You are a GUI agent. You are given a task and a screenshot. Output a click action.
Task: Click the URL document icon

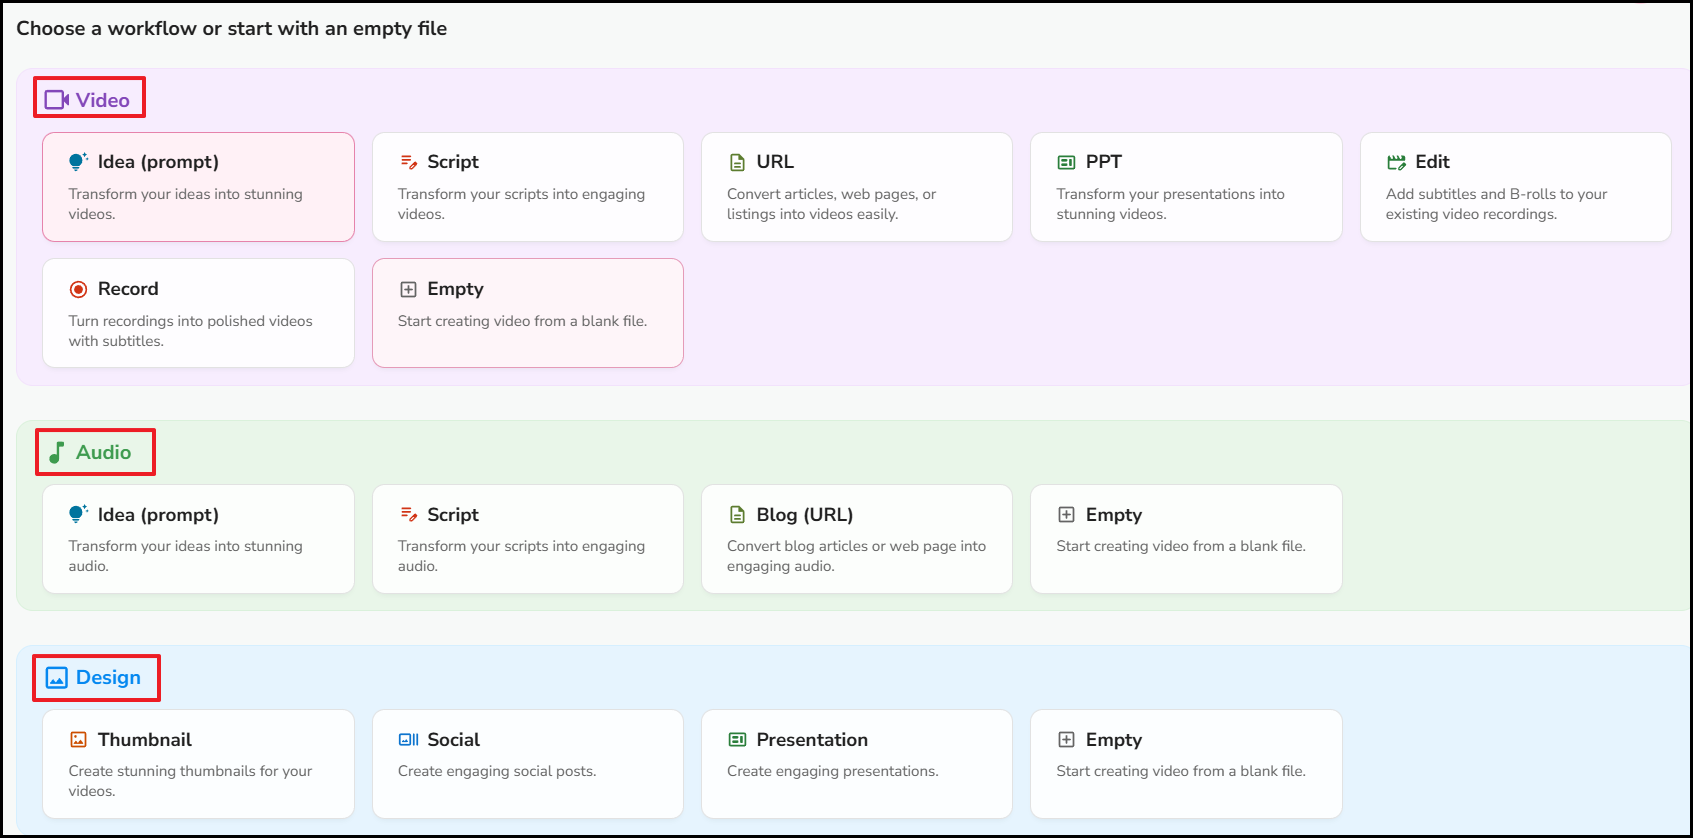point(737,162)
